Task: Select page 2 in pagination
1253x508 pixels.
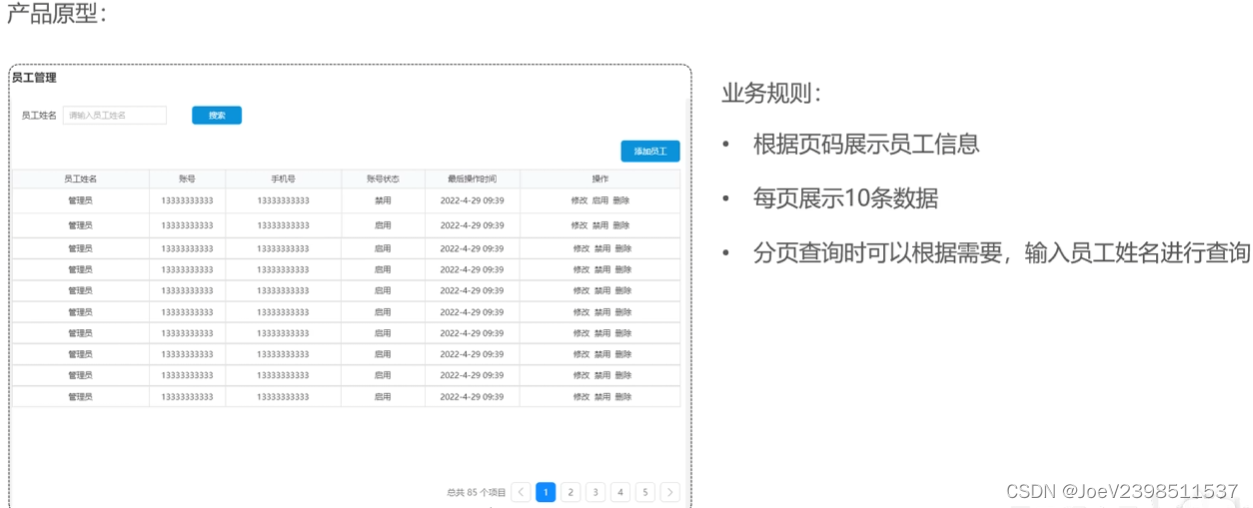Action: [x=571, y=492]
